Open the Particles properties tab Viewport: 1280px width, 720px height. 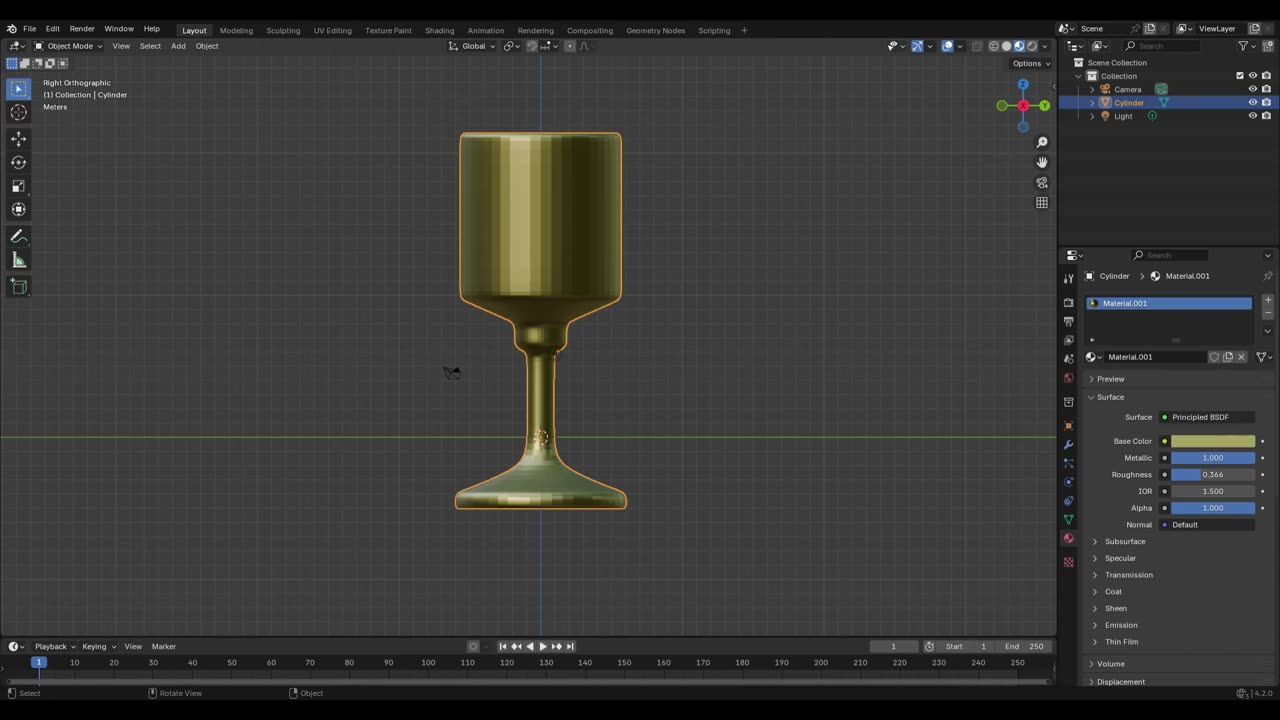point(1068,463)
